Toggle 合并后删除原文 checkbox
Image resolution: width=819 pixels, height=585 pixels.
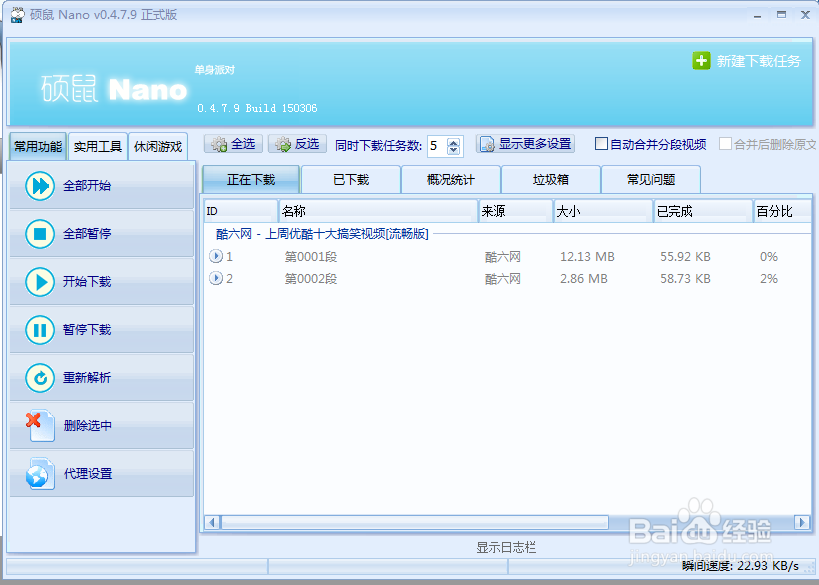[x=726, y=144]
